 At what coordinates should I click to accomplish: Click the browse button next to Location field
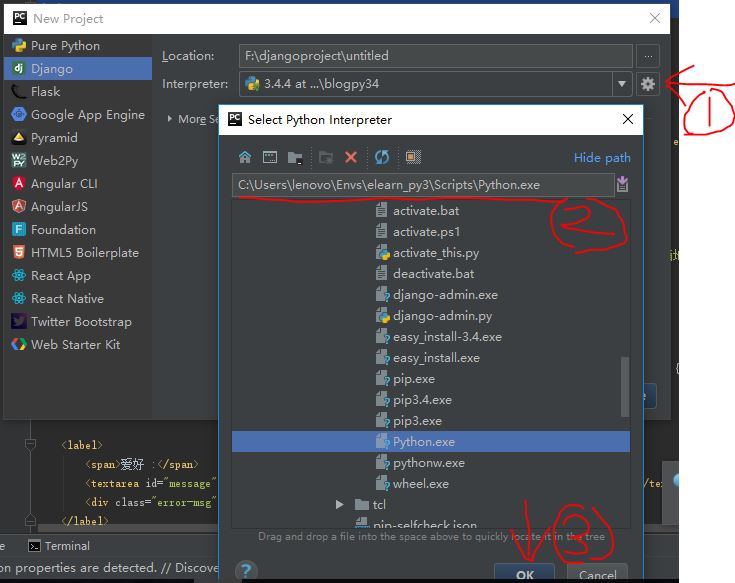(648, 56)
